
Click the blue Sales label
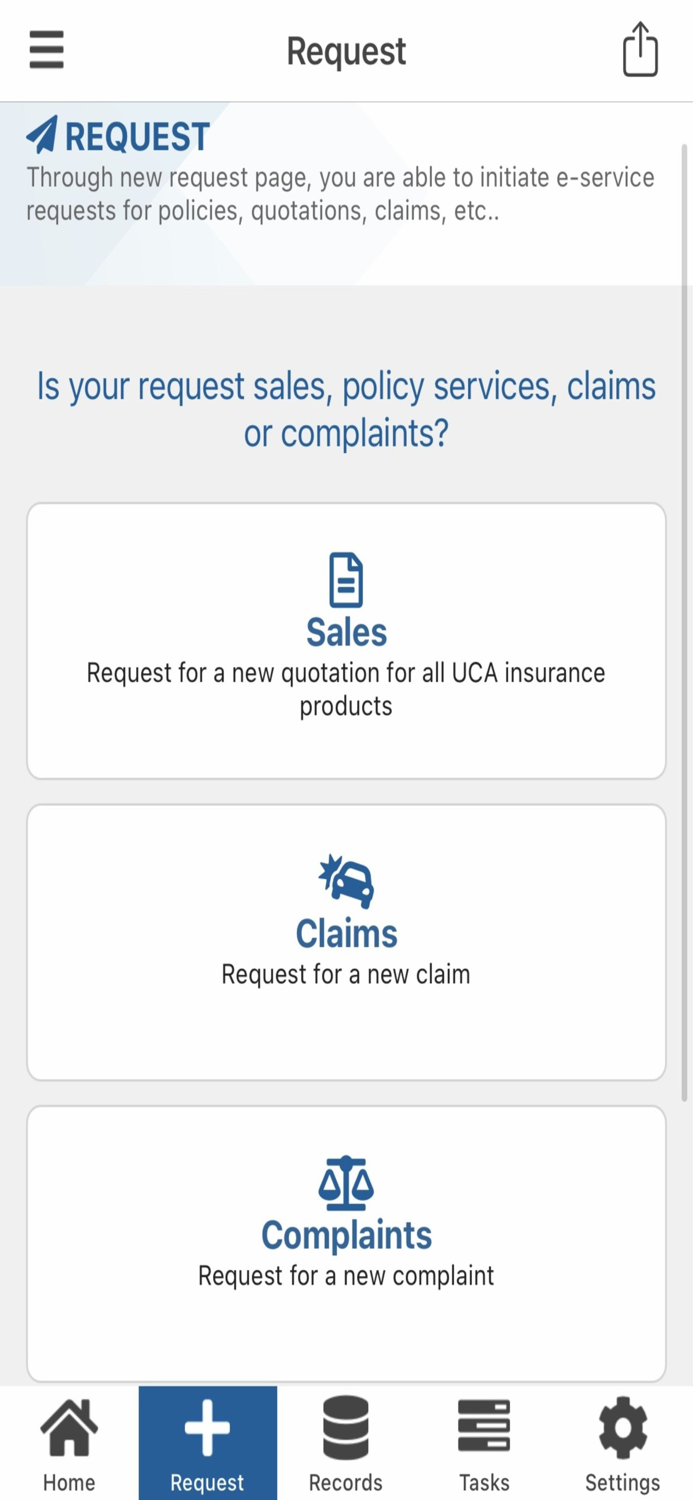346,632
